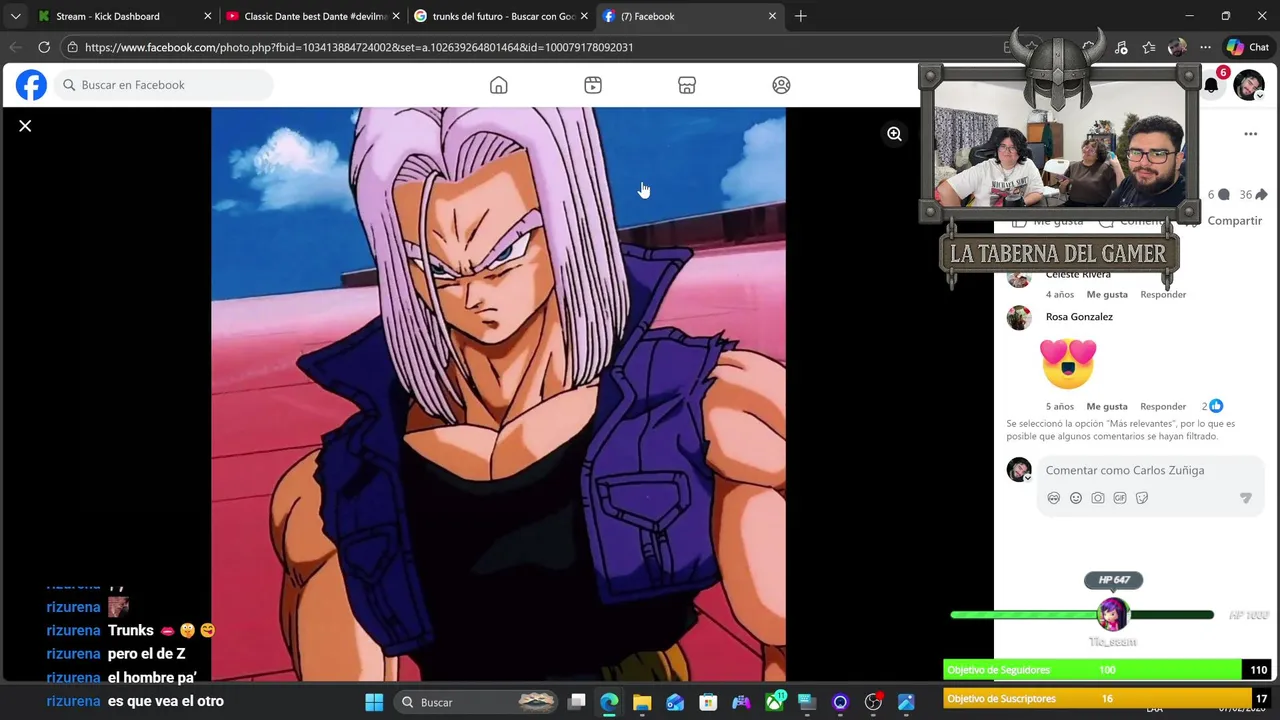Switch commenting identity via avatar arrow

click(x=1027, y=478)
